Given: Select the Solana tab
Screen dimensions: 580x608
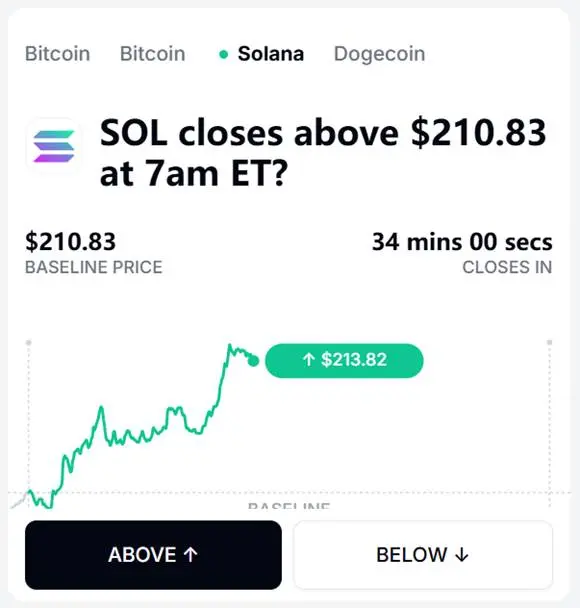Looking at the screenshot, I should 270,54.
